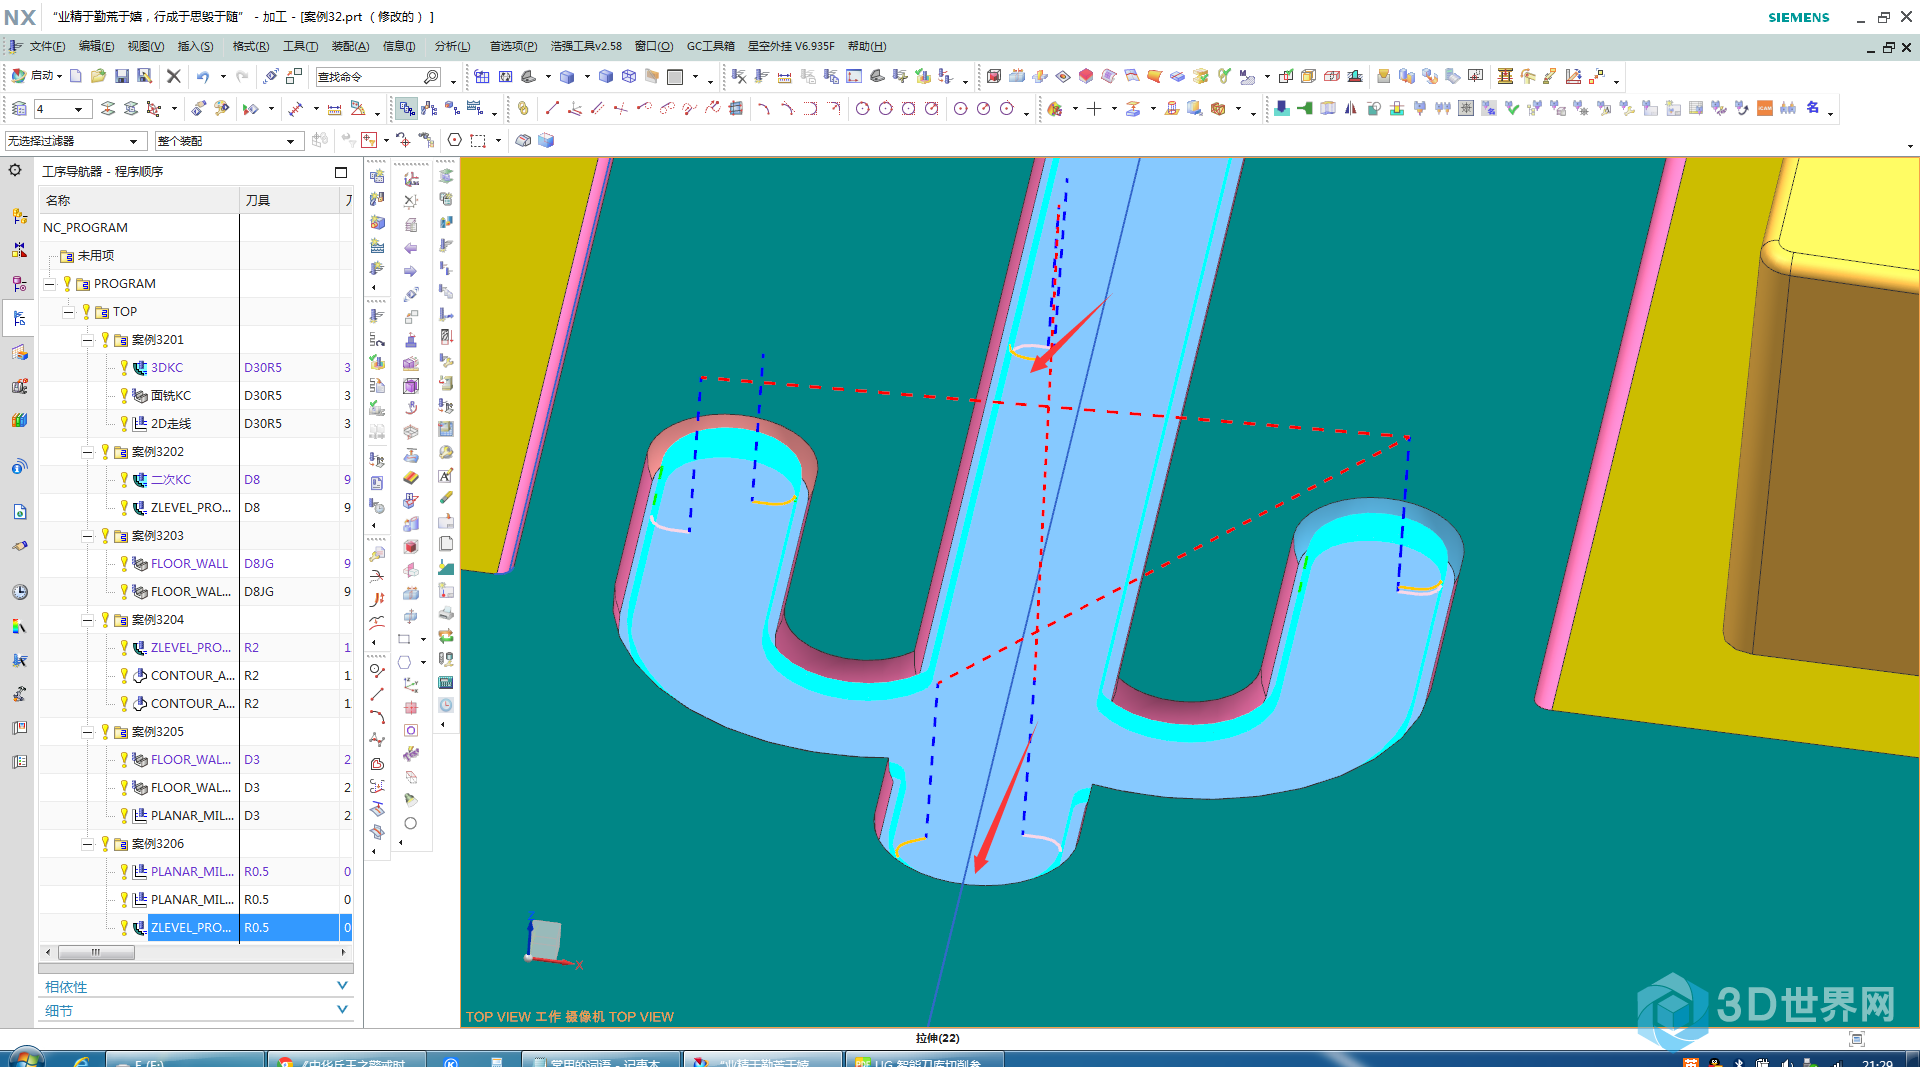Click the purple left arrow icon
This screenshot has height=1067, width=1920.
(x=410, y=248)
